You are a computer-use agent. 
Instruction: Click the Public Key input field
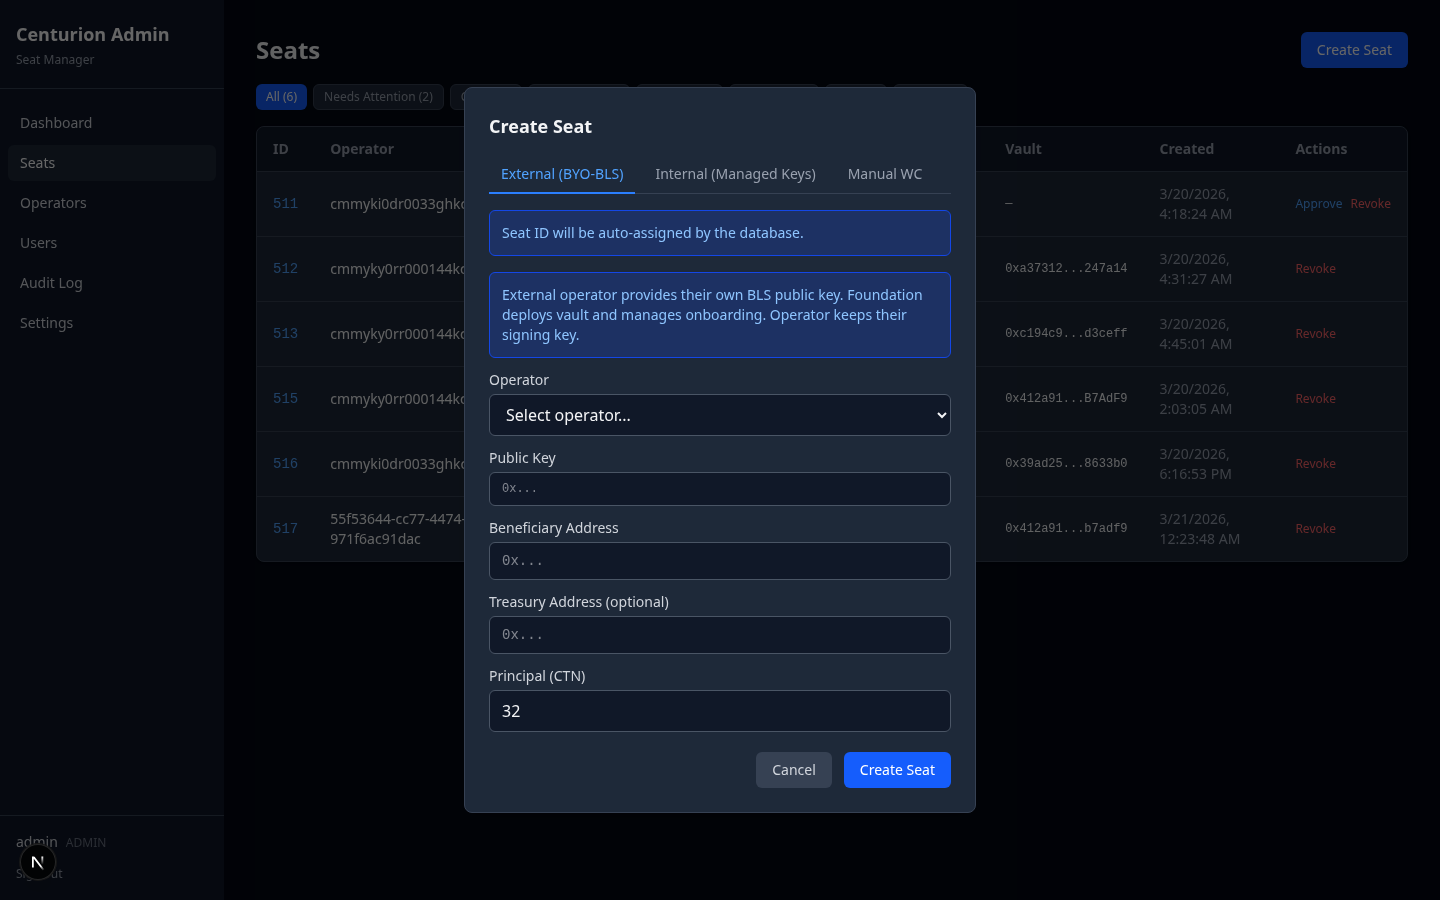[x=719, y=489]
